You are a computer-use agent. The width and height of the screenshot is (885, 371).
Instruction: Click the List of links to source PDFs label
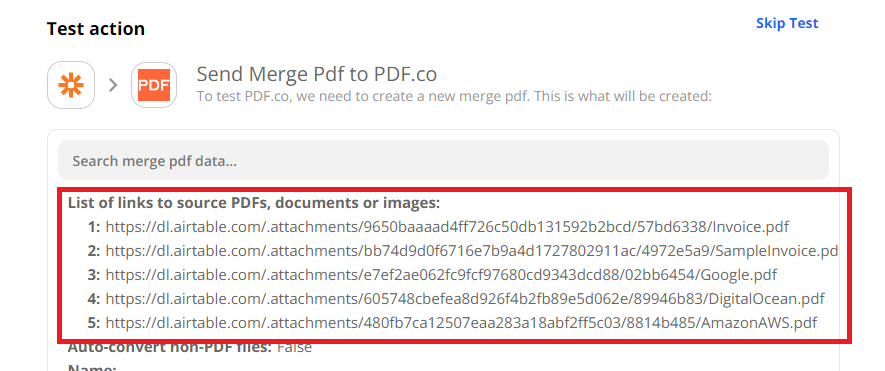[253, 203]
